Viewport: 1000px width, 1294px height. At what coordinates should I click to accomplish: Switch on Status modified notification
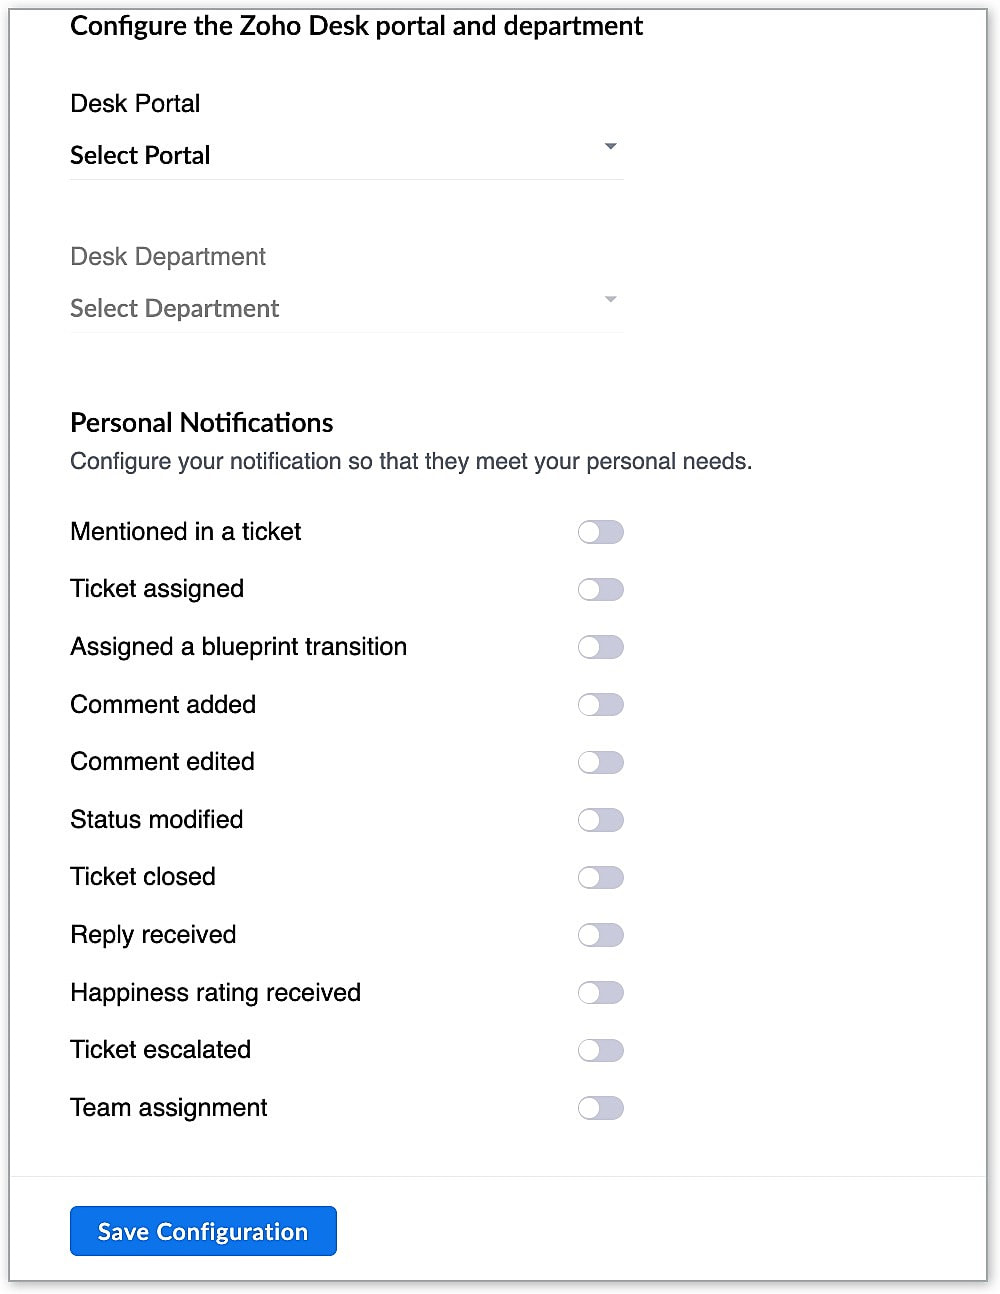[600, 820]
